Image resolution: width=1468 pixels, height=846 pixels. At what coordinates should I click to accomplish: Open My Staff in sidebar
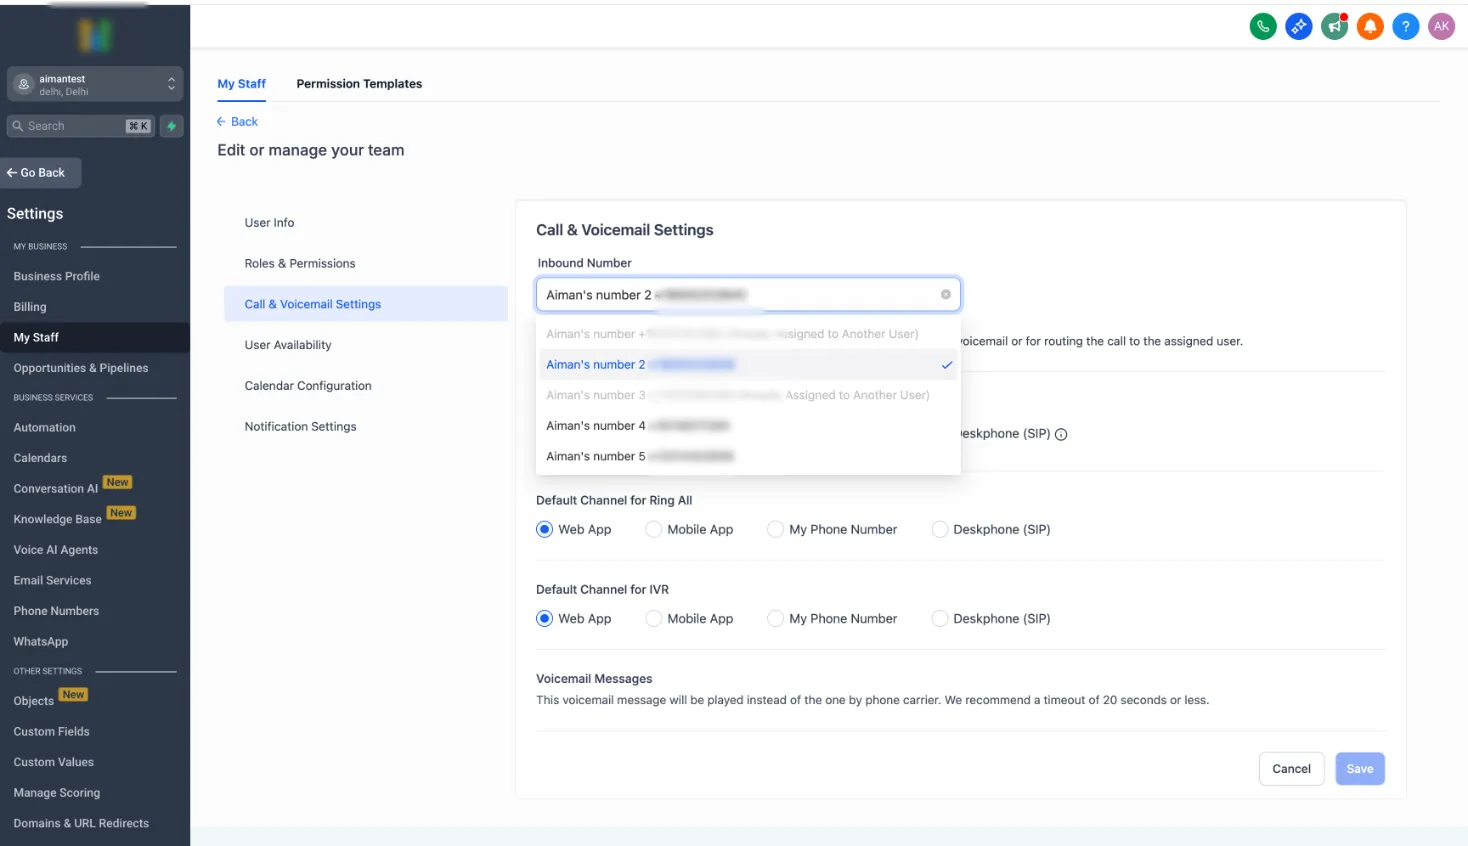pyautogui.click(x=95, y=338)
